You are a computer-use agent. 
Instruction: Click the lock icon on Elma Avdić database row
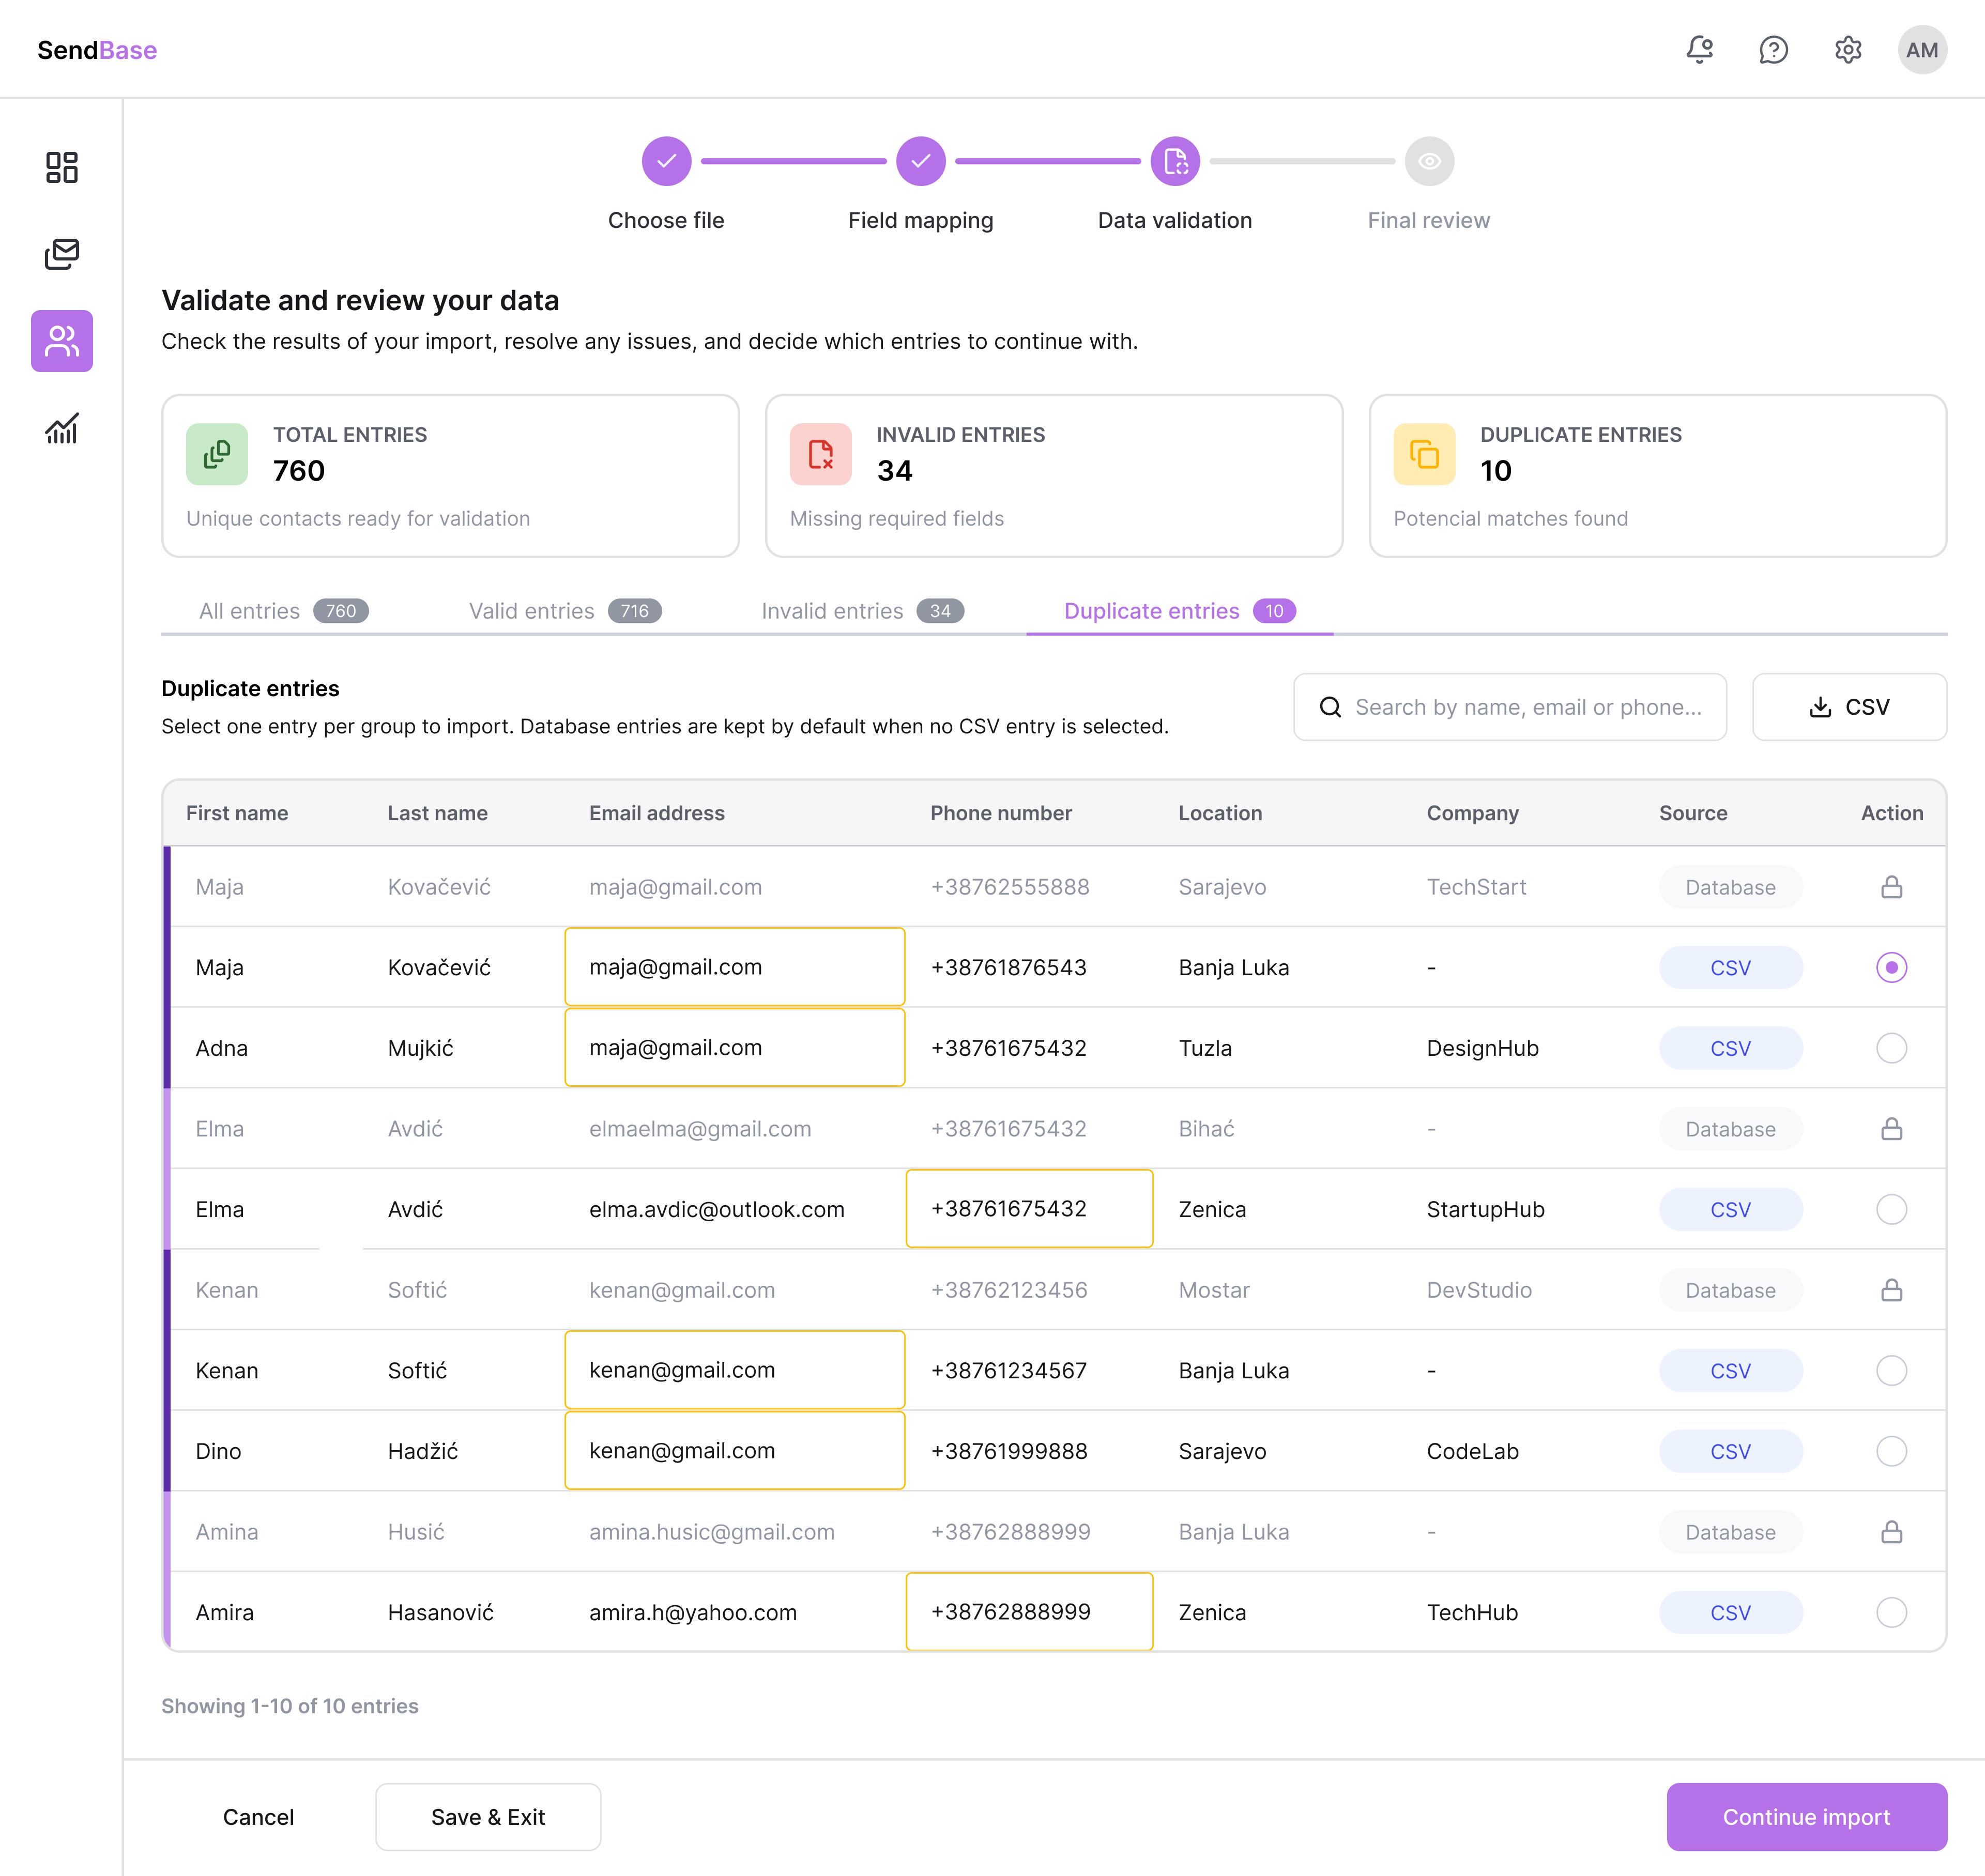click(1891, 1129)
